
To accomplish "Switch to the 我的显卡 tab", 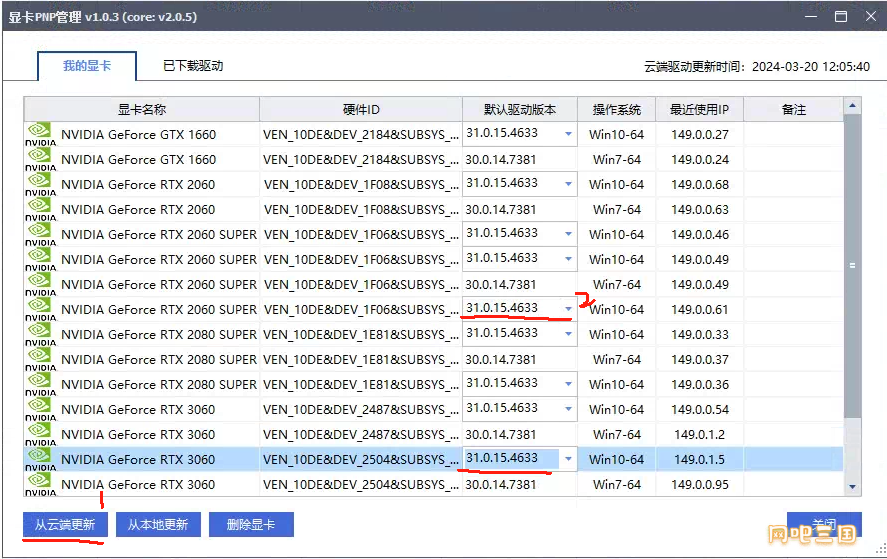I will pyautogui.click(x=87, y=66).
